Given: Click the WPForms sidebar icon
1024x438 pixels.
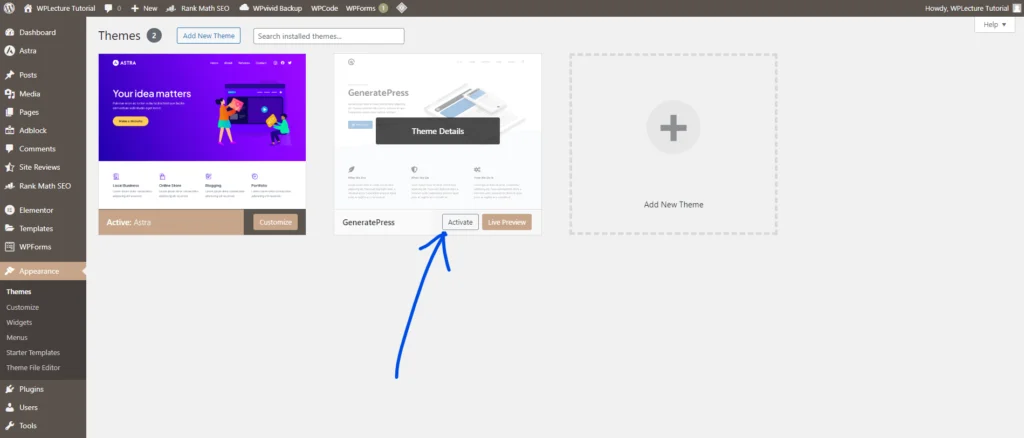Looking at the screenshot, I should 10,247.
